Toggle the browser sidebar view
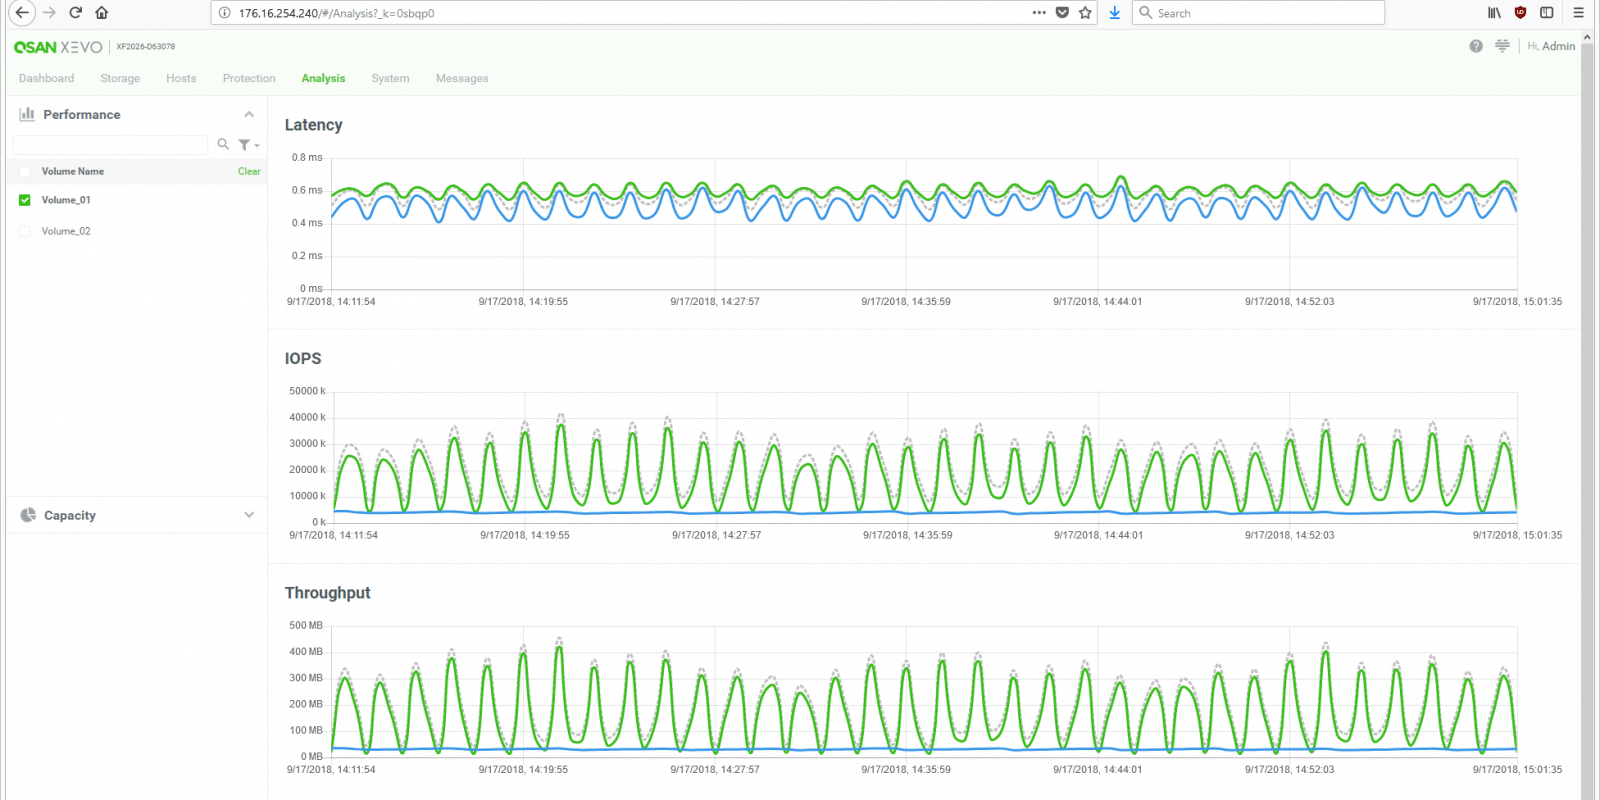The width and height of the screenshot is (1600, 800). (x=1547, y=13)
